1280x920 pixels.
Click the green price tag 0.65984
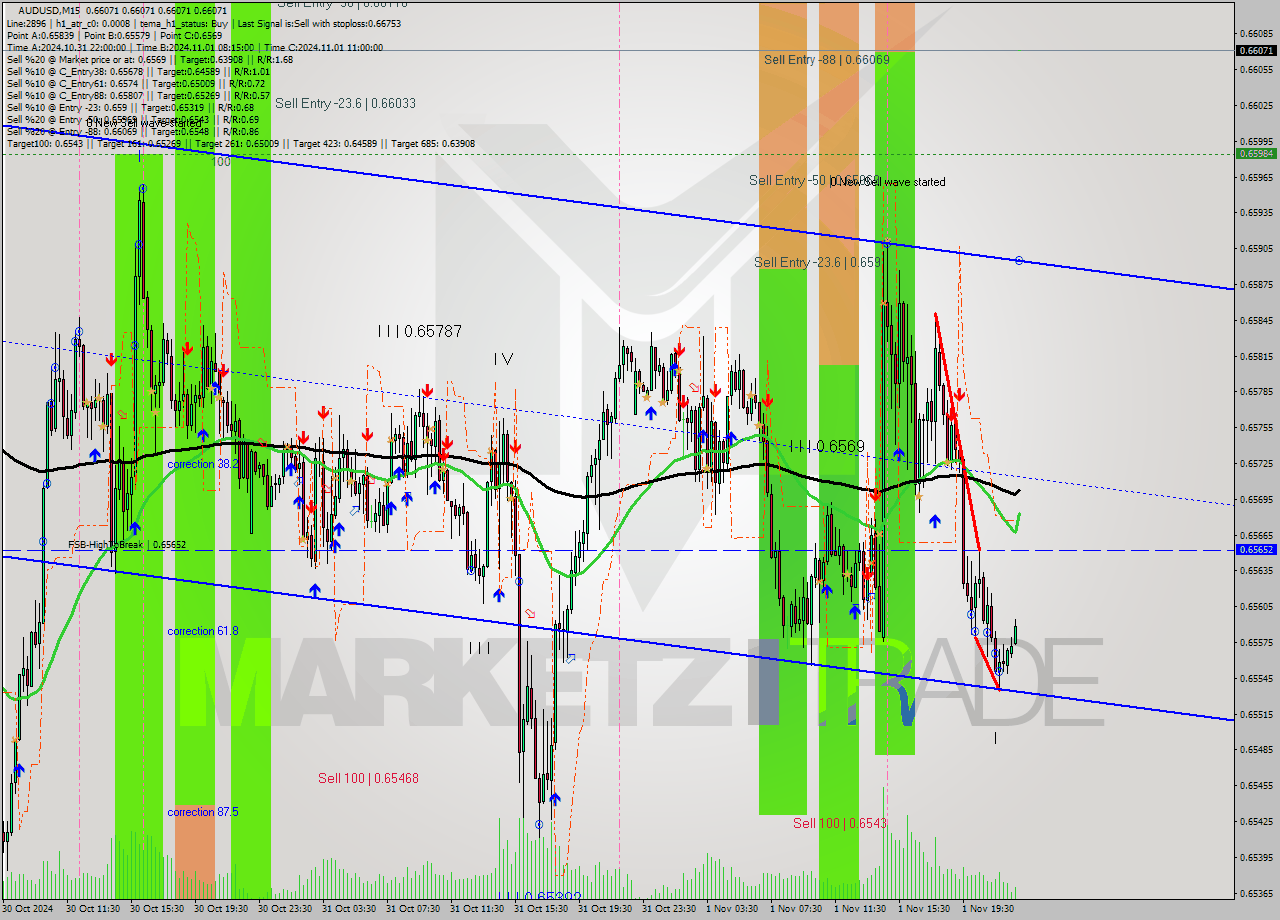point(1256,153)
